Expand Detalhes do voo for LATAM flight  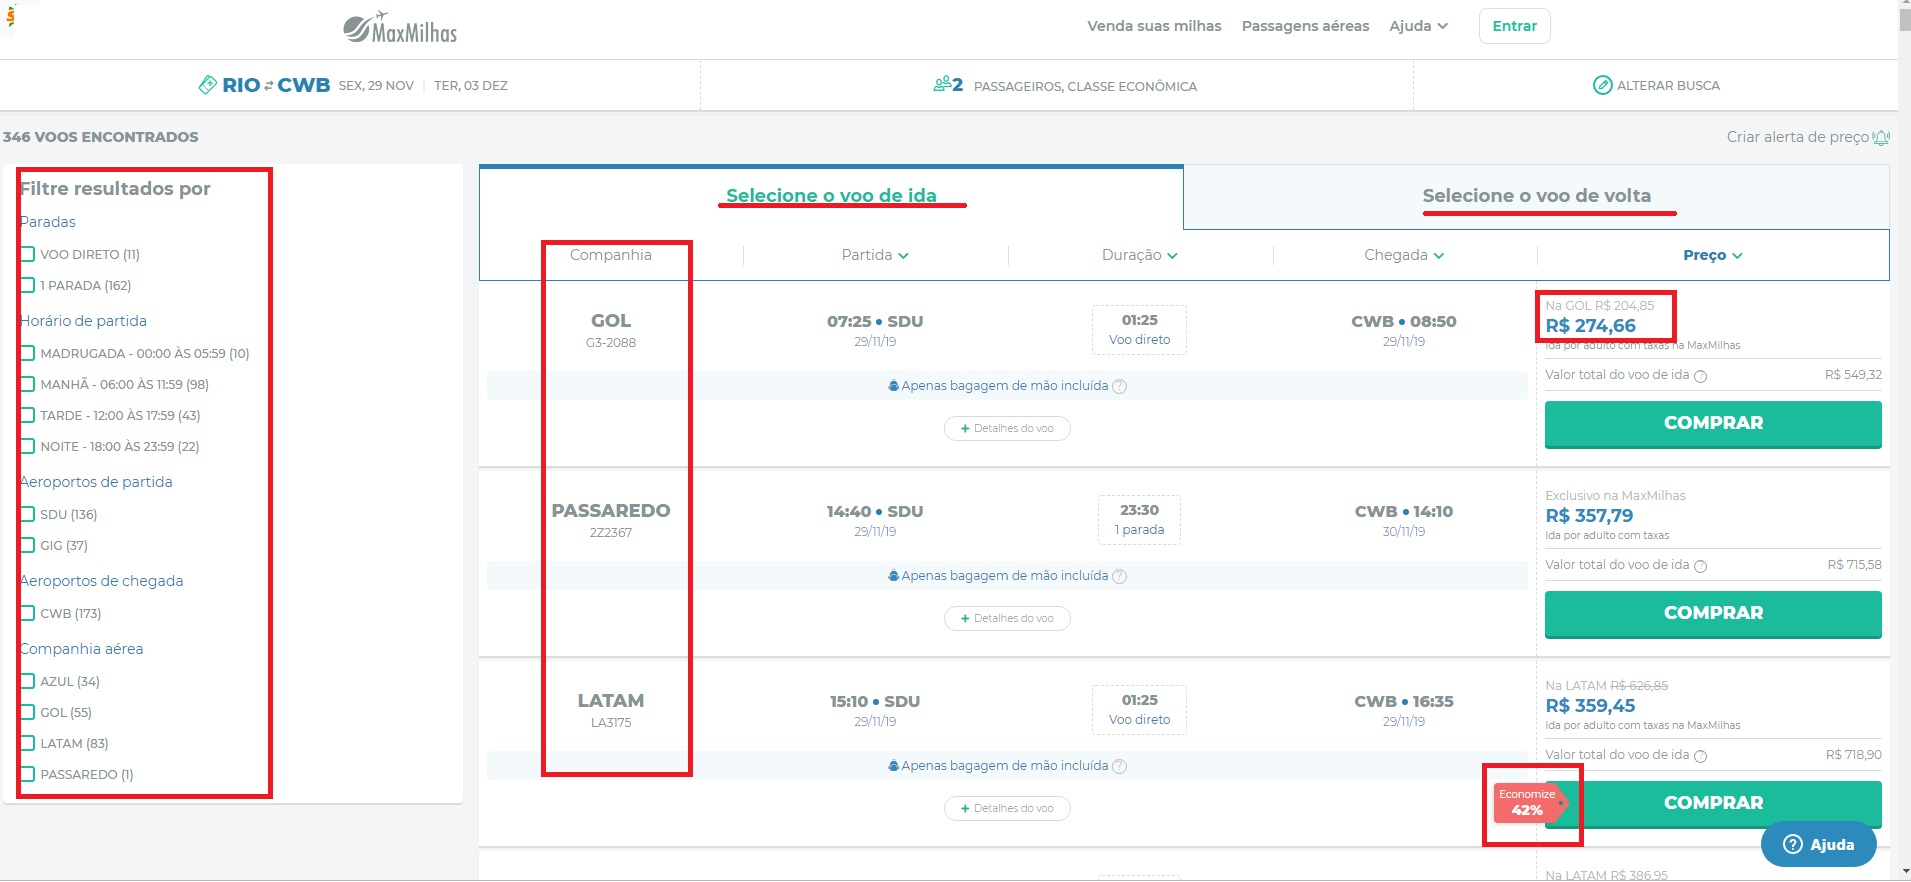click(x=1007, y=808)
